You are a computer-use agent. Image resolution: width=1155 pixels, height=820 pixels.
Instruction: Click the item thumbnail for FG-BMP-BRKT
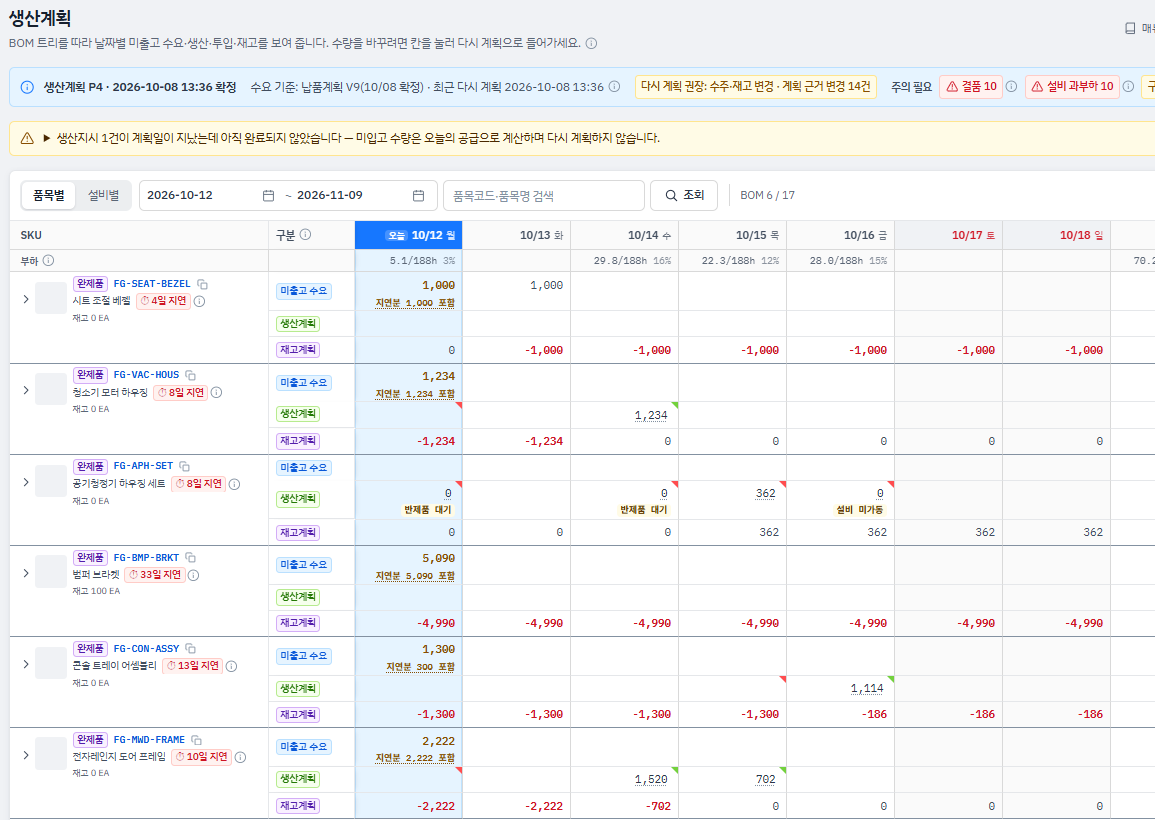tap(51, 572)
